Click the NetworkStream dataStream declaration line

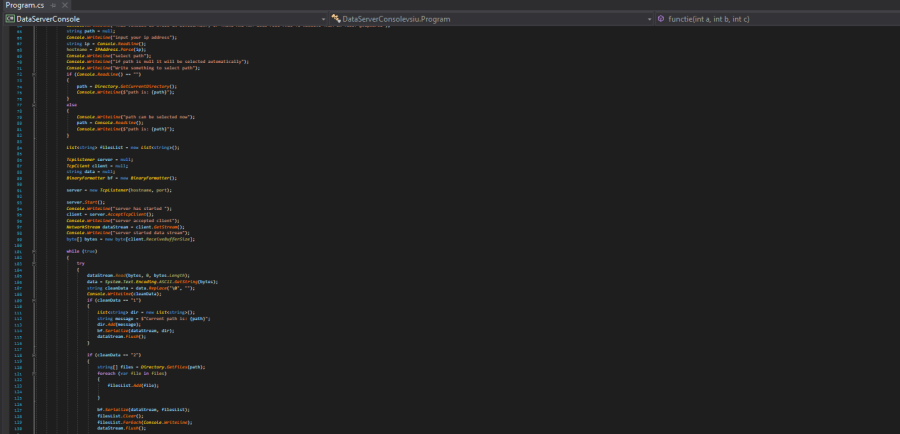[125, 226]
